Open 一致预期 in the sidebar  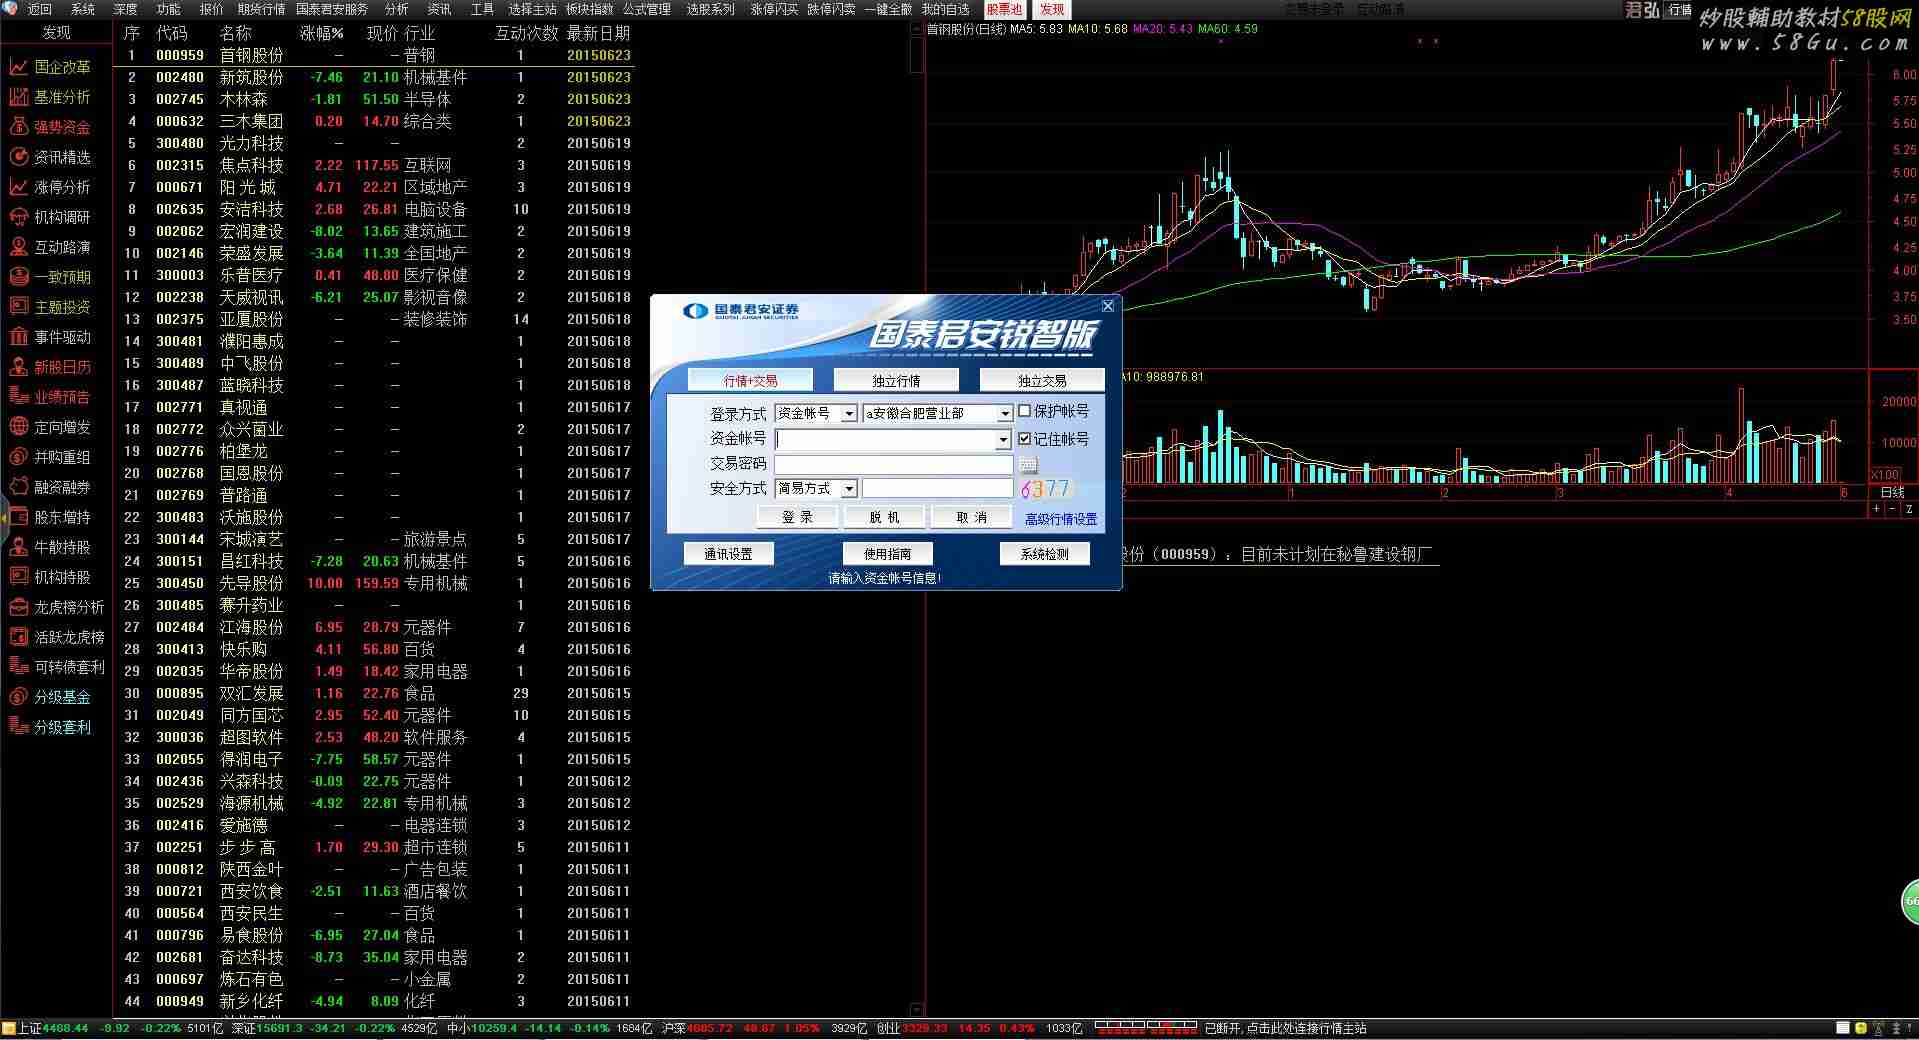[50, 277]
